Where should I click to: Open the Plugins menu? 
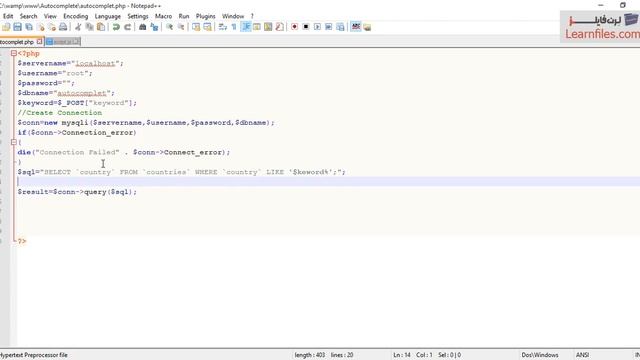[x=206, y=16]
